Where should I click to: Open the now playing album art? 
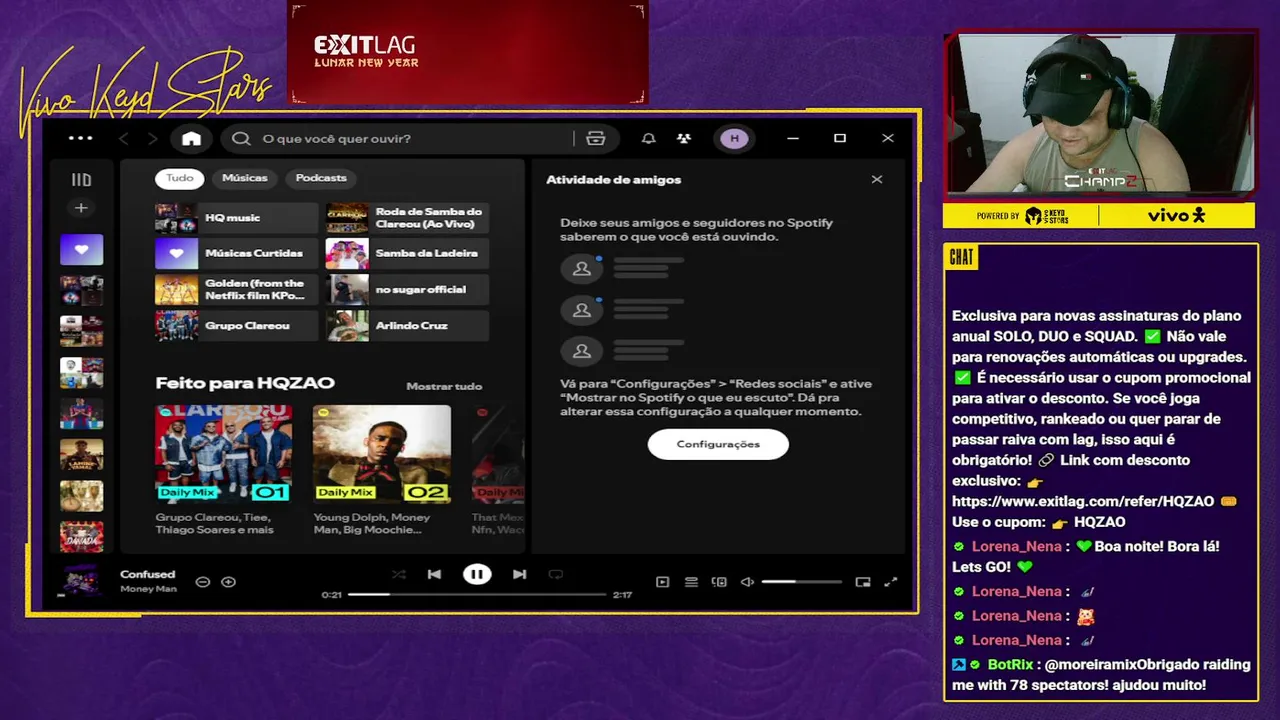point(81,581)
